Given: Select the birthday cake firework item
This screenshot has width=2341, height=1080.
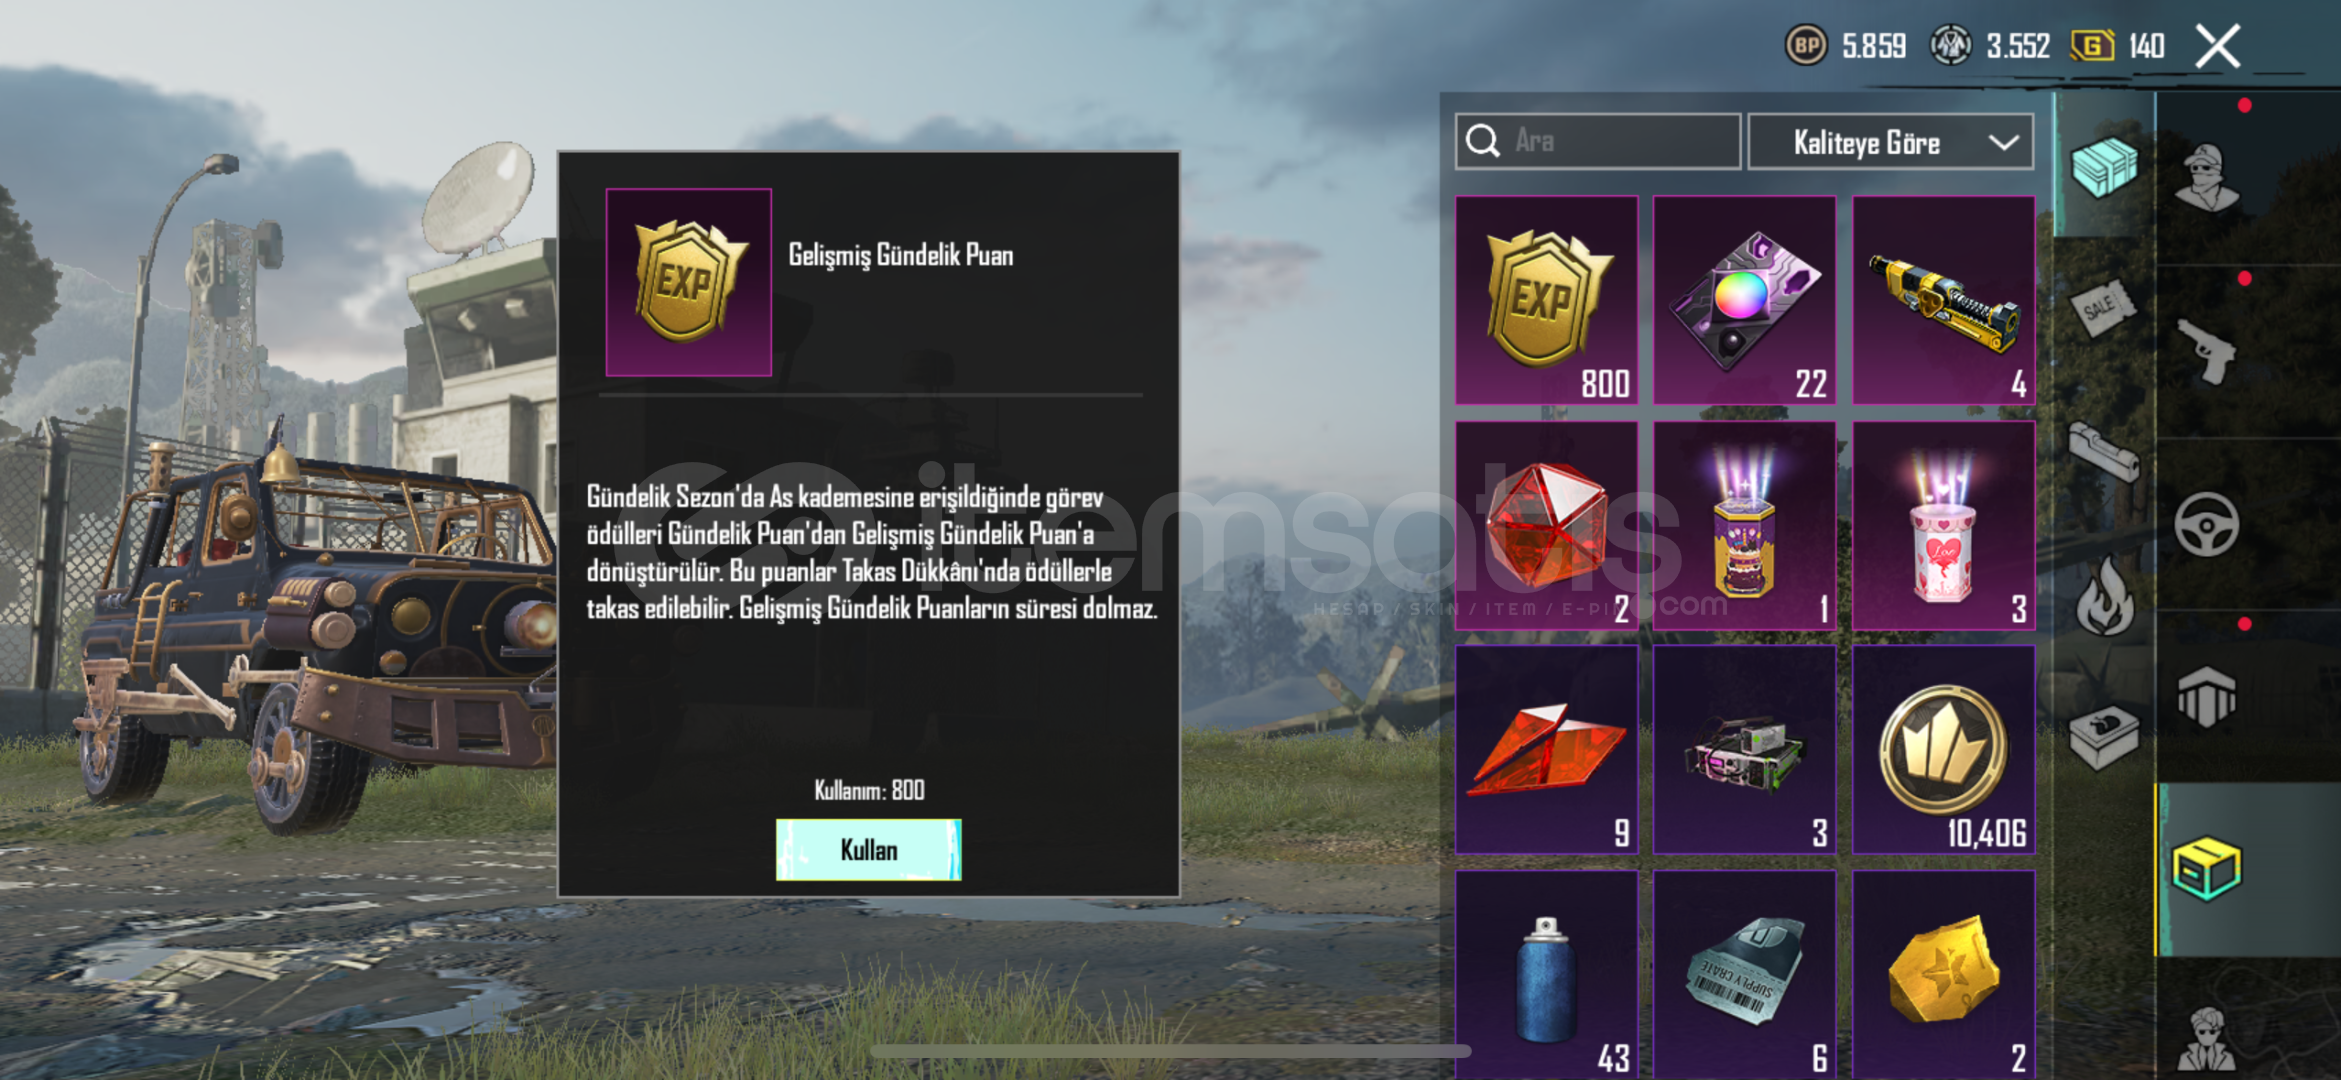Looking at the screenshot, I should 1744,525.
